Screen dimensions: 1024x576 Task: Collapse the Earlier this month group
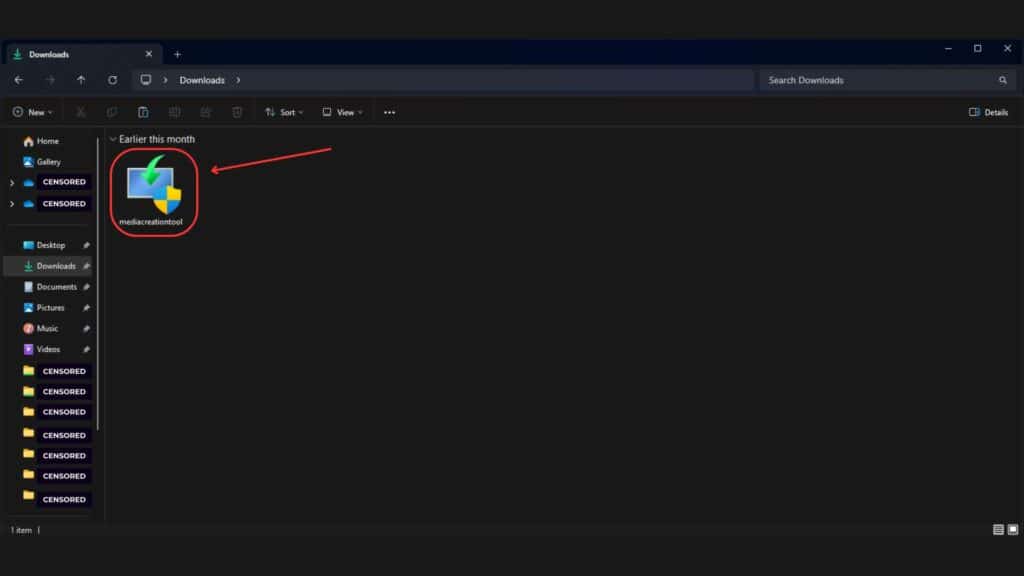click(x=113, y=139)
